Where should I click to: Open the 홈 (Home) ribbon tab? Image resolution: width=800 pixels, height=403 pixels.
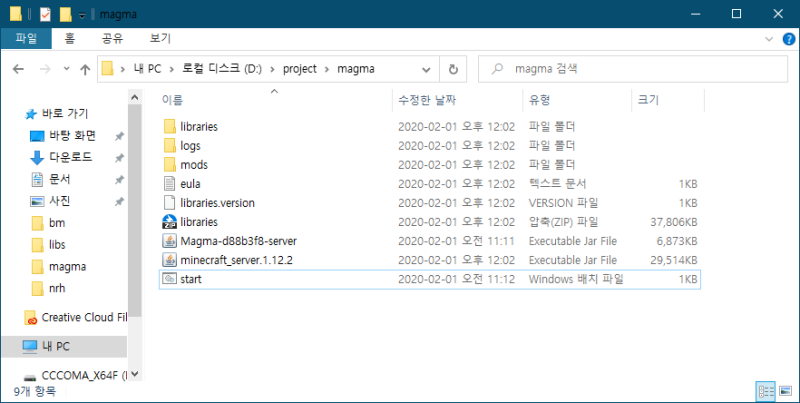(69, 38)
